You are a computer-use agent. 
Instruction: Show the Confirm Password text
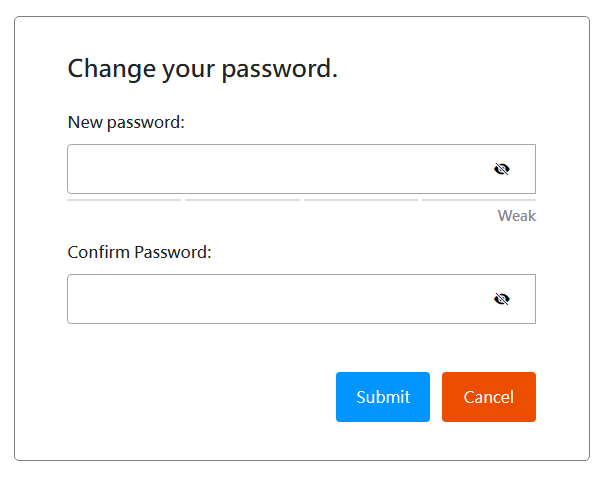tap(502, 299)
